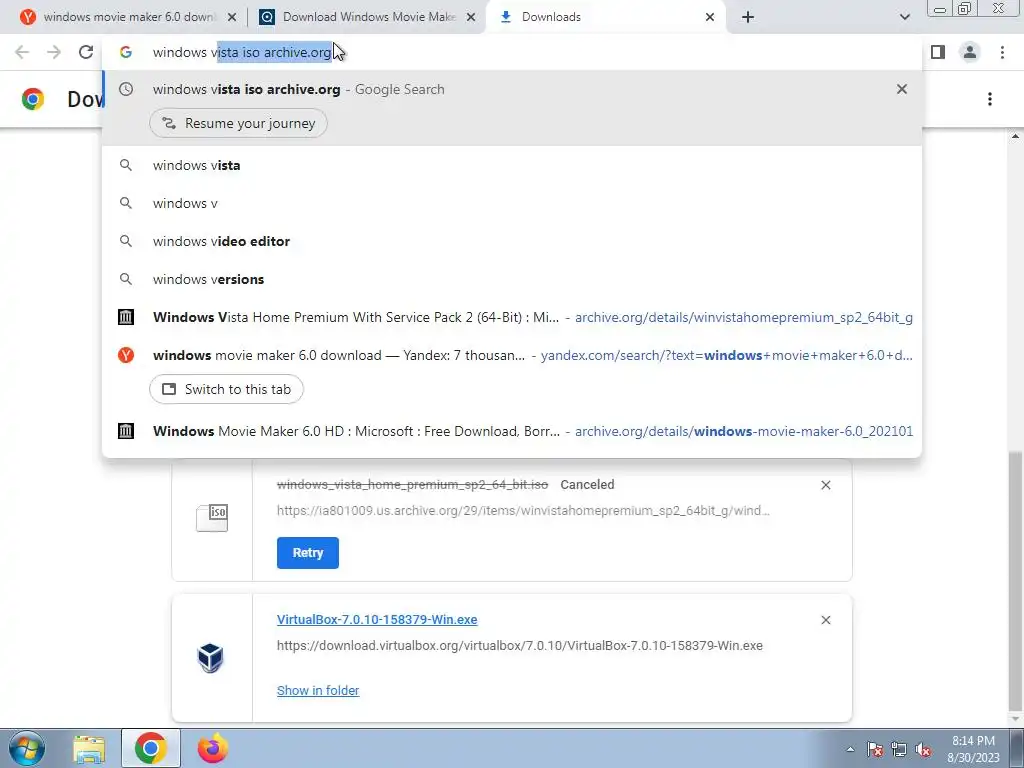
Task: Open the Downloads page three-dot menu
Action: click(990, 99)
